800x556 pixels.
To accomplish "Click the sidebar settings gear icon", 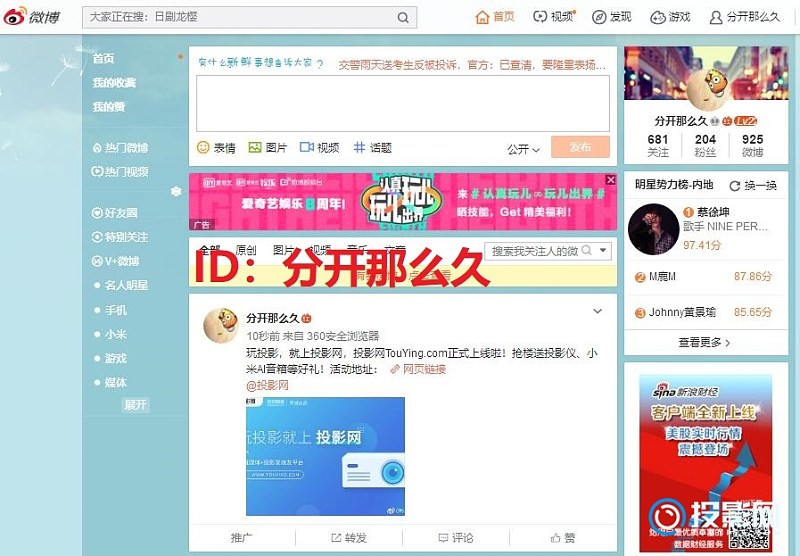I will pyautogui.click(x=176, y=191).
